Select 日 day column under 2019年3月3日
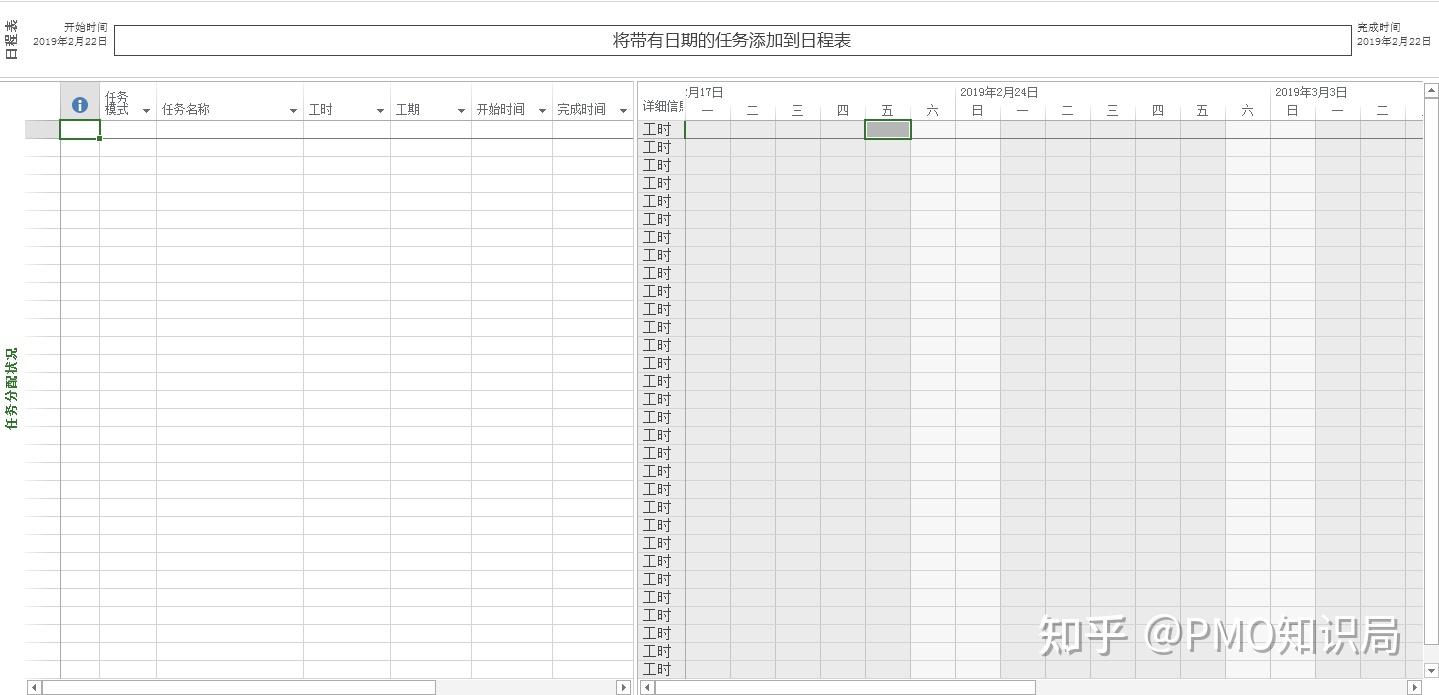 click(1292, 111)
